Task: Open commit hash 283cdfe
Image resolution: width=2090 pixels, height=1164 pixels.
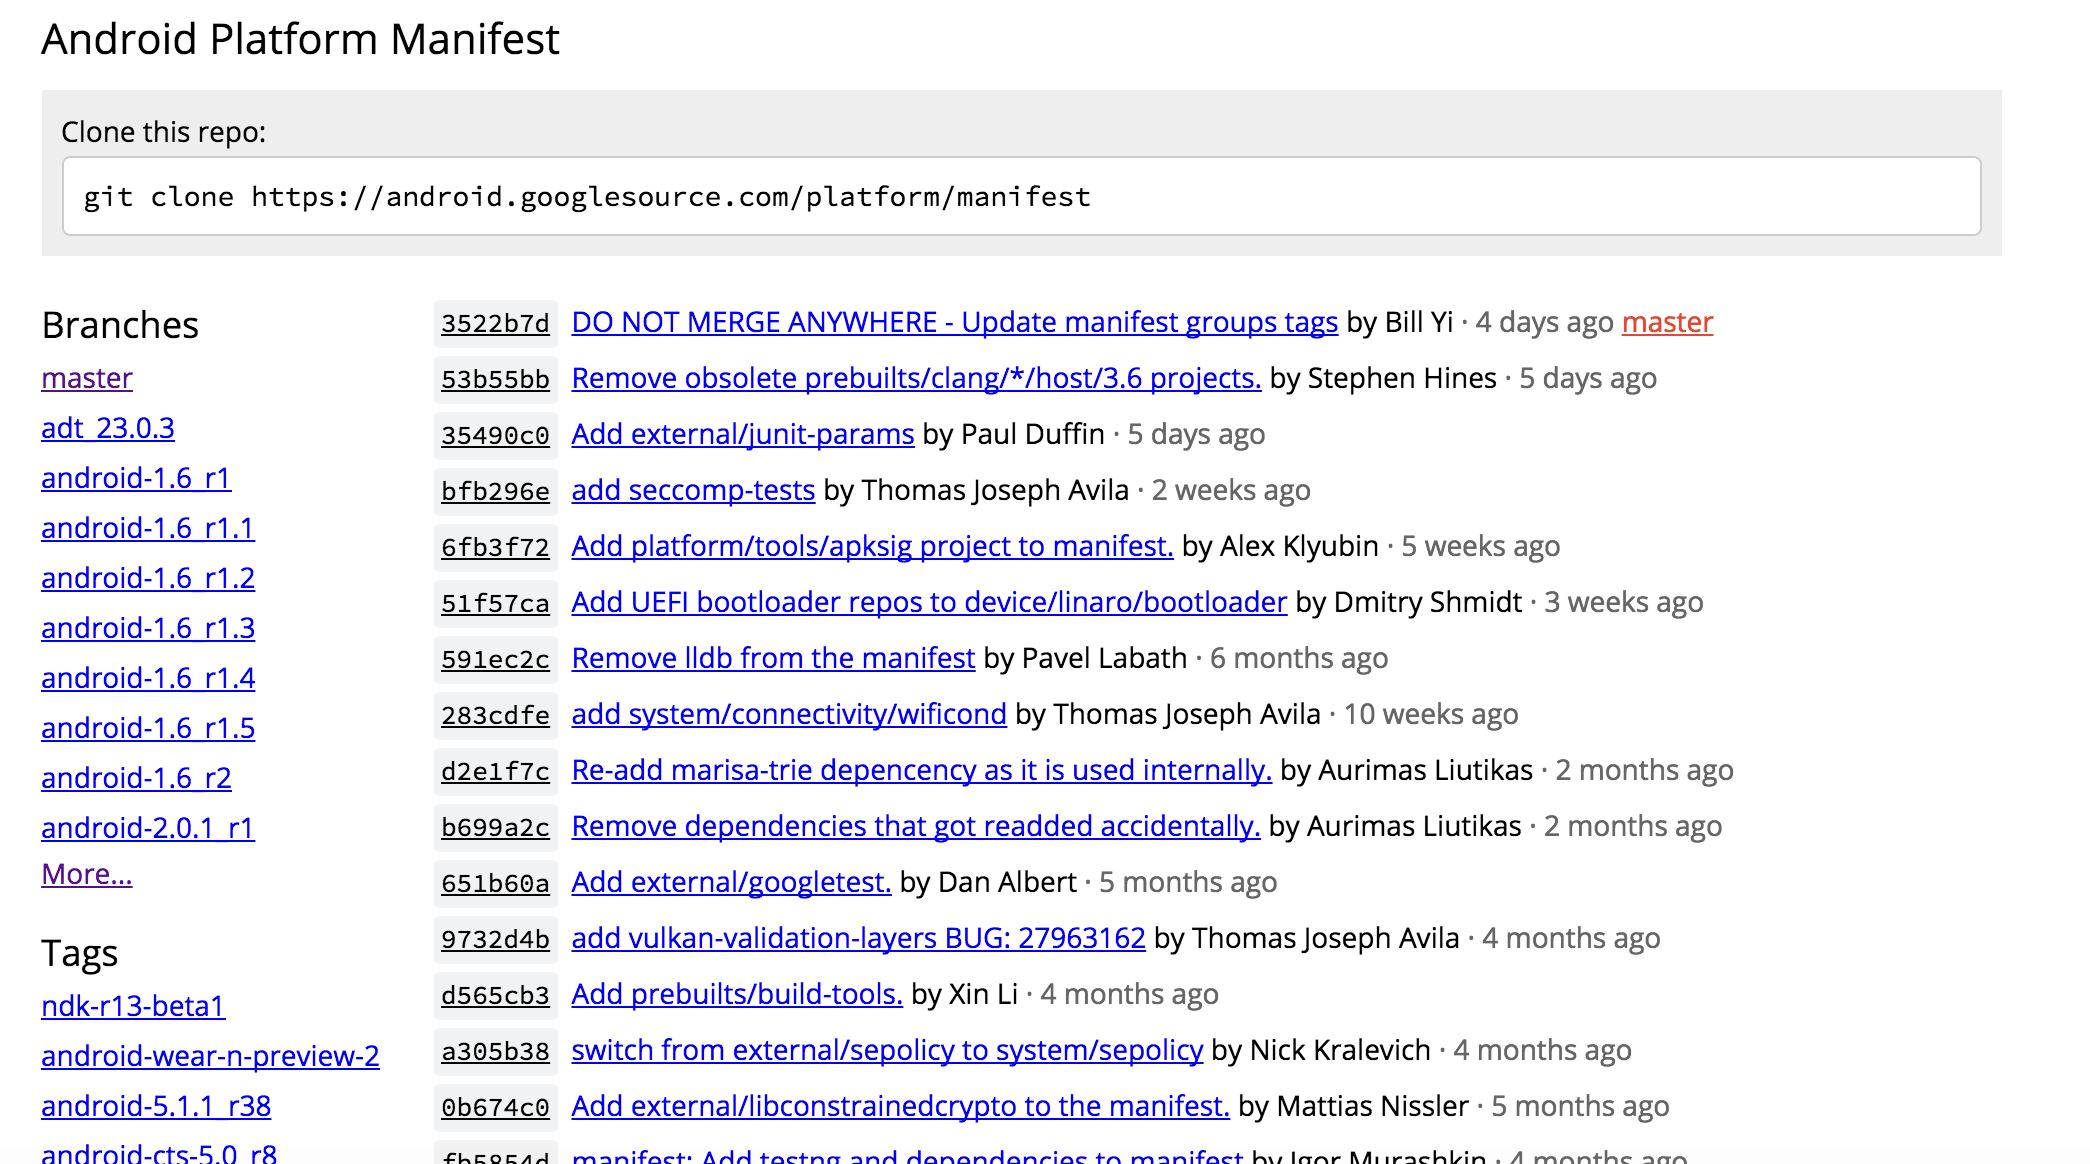Action: point(495,715)
